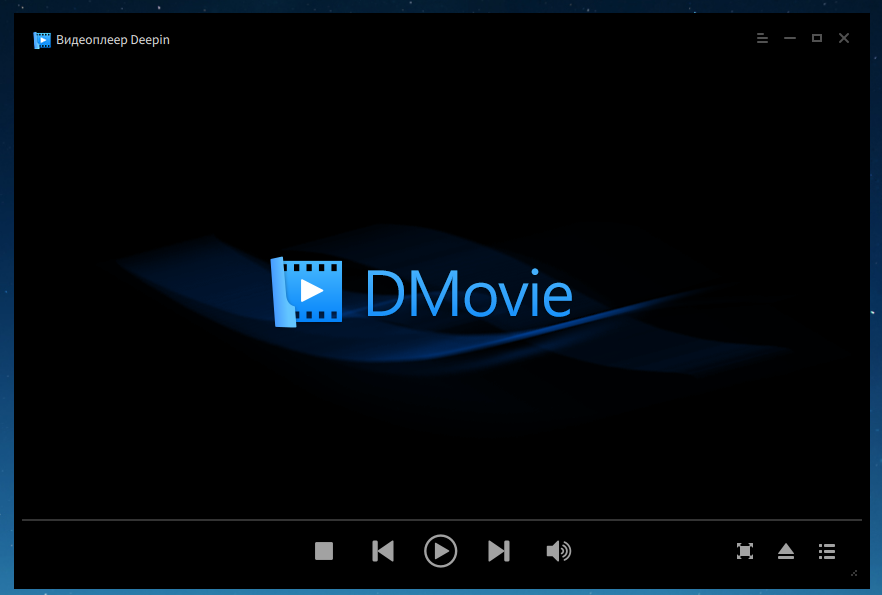Click the window resize grip corner
882x595 pixels.
[854, 573]
